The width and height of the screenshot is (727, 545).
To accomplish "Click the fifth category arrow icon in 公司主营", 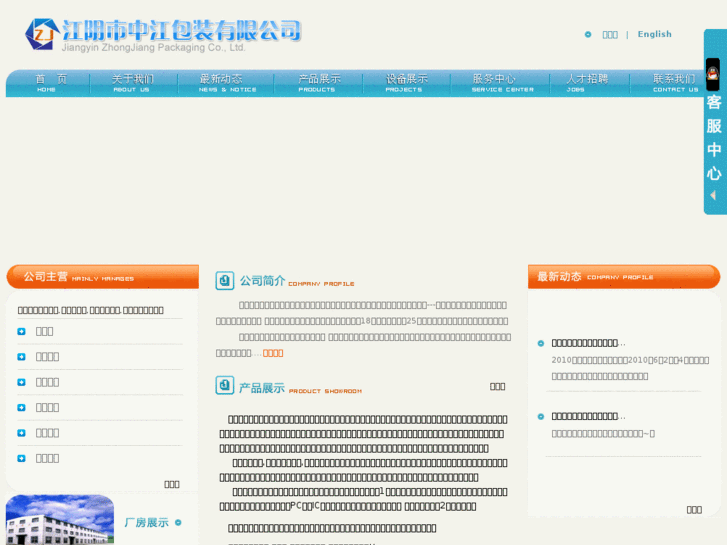I will [21, 433].
